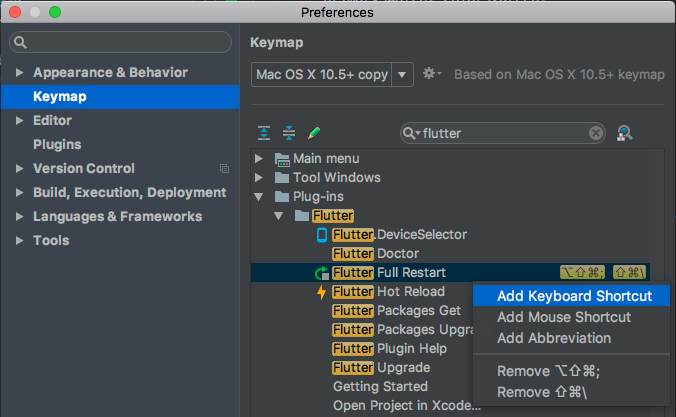Clear the flutter search text
This screenshot has height=417, width=676.
(x=596, y=133)
